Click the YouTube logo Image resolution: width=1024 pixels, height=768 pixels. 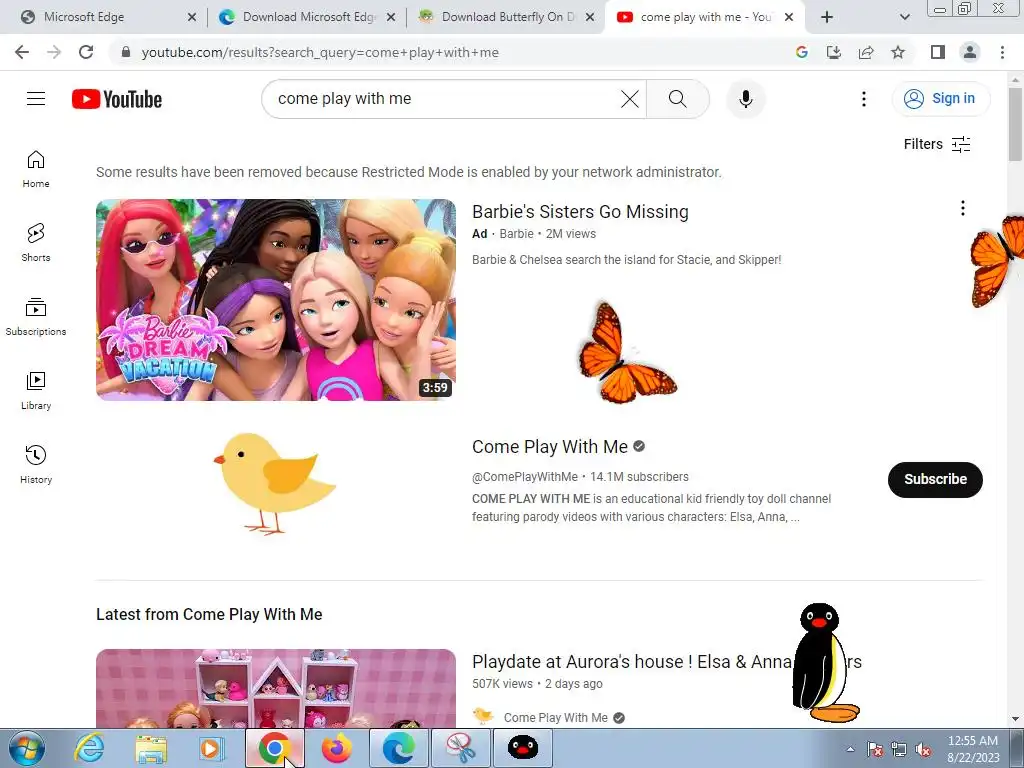(x=117, y=99)
